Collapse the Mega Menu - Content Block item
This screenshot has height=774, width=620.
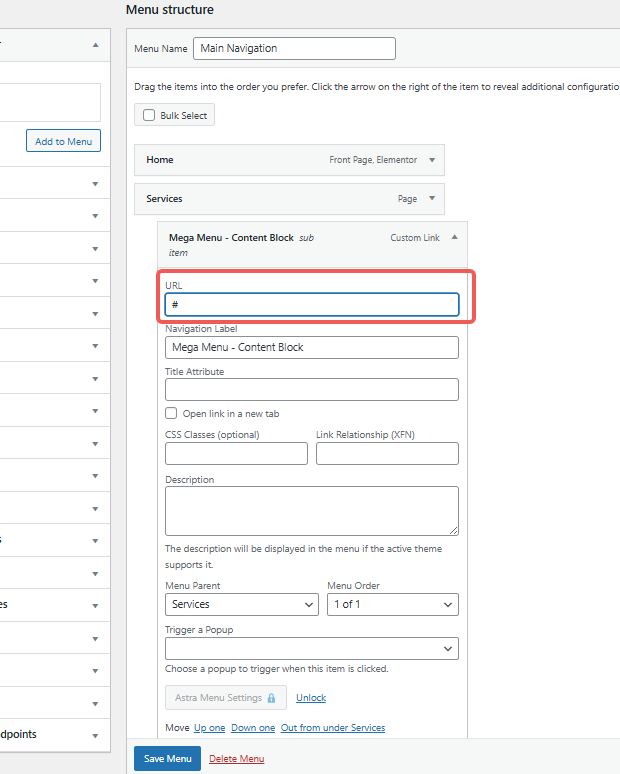[455, 238]
